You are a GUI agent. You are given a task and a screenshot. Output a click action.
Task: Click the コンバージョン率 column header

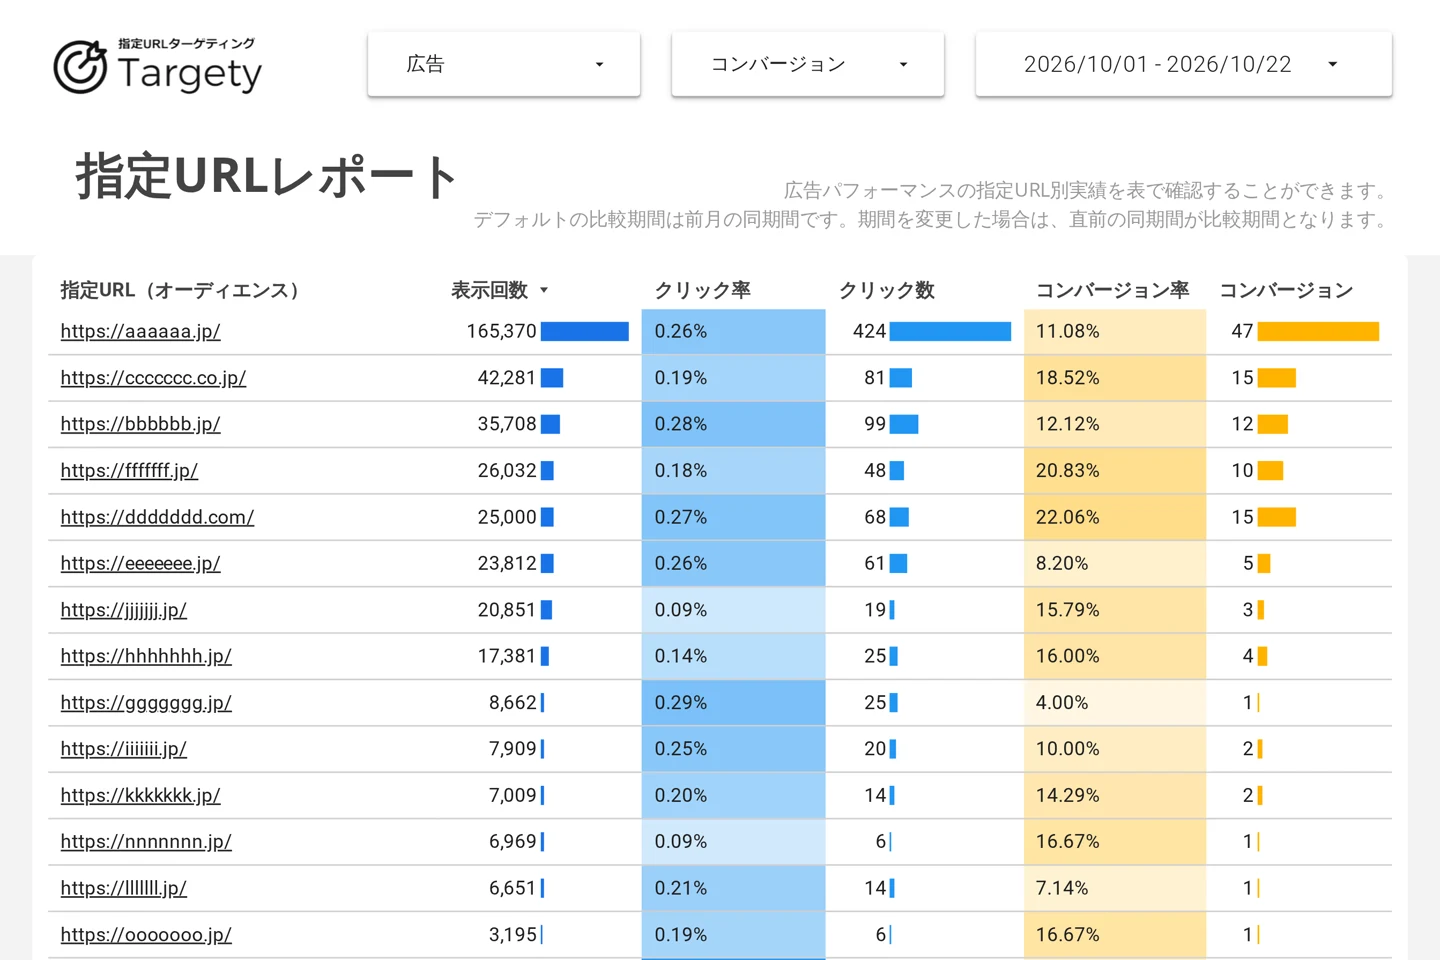[x=1112, y=290]
